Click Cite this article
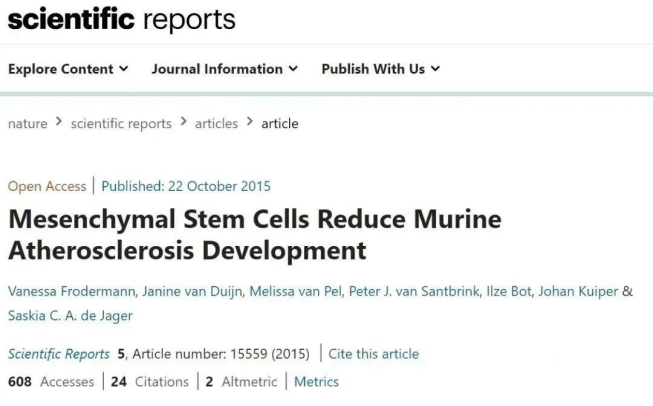Image resolution: width=653 pixels, height=406 pixels. [373, 354]
